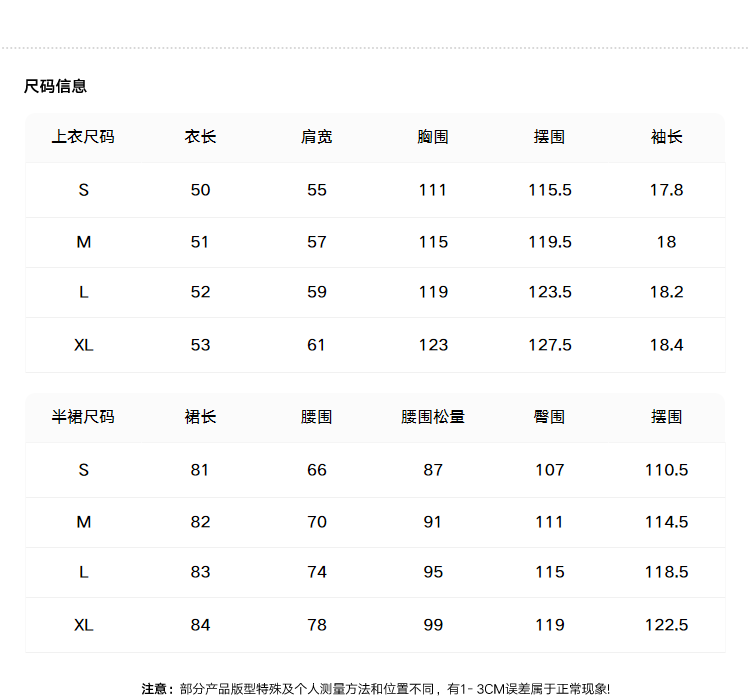
Task: Select the waist value 74
Action: pos(316,572)
